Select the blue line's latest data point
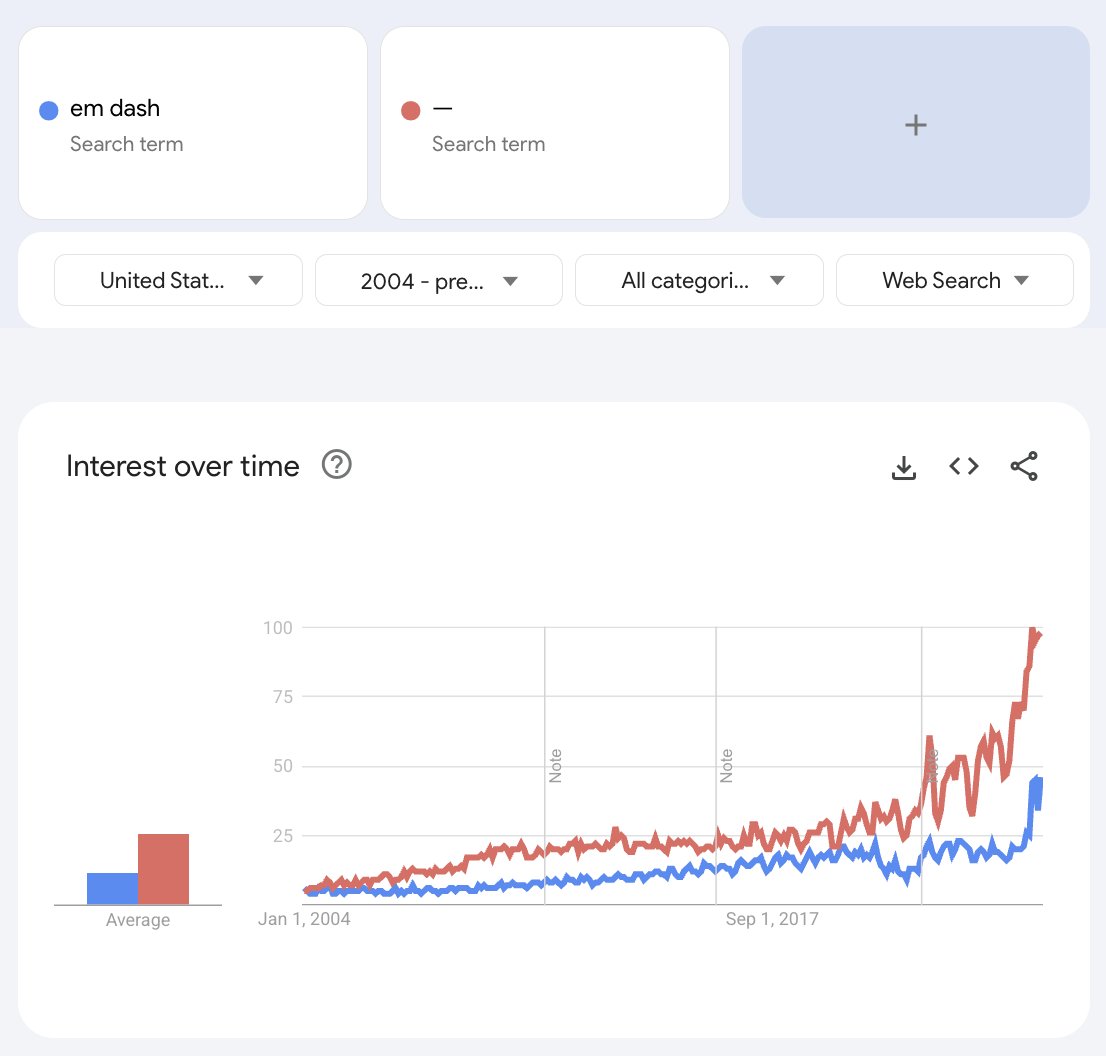Viewport: 1106px width, 1056px height. pos(1039,781)
